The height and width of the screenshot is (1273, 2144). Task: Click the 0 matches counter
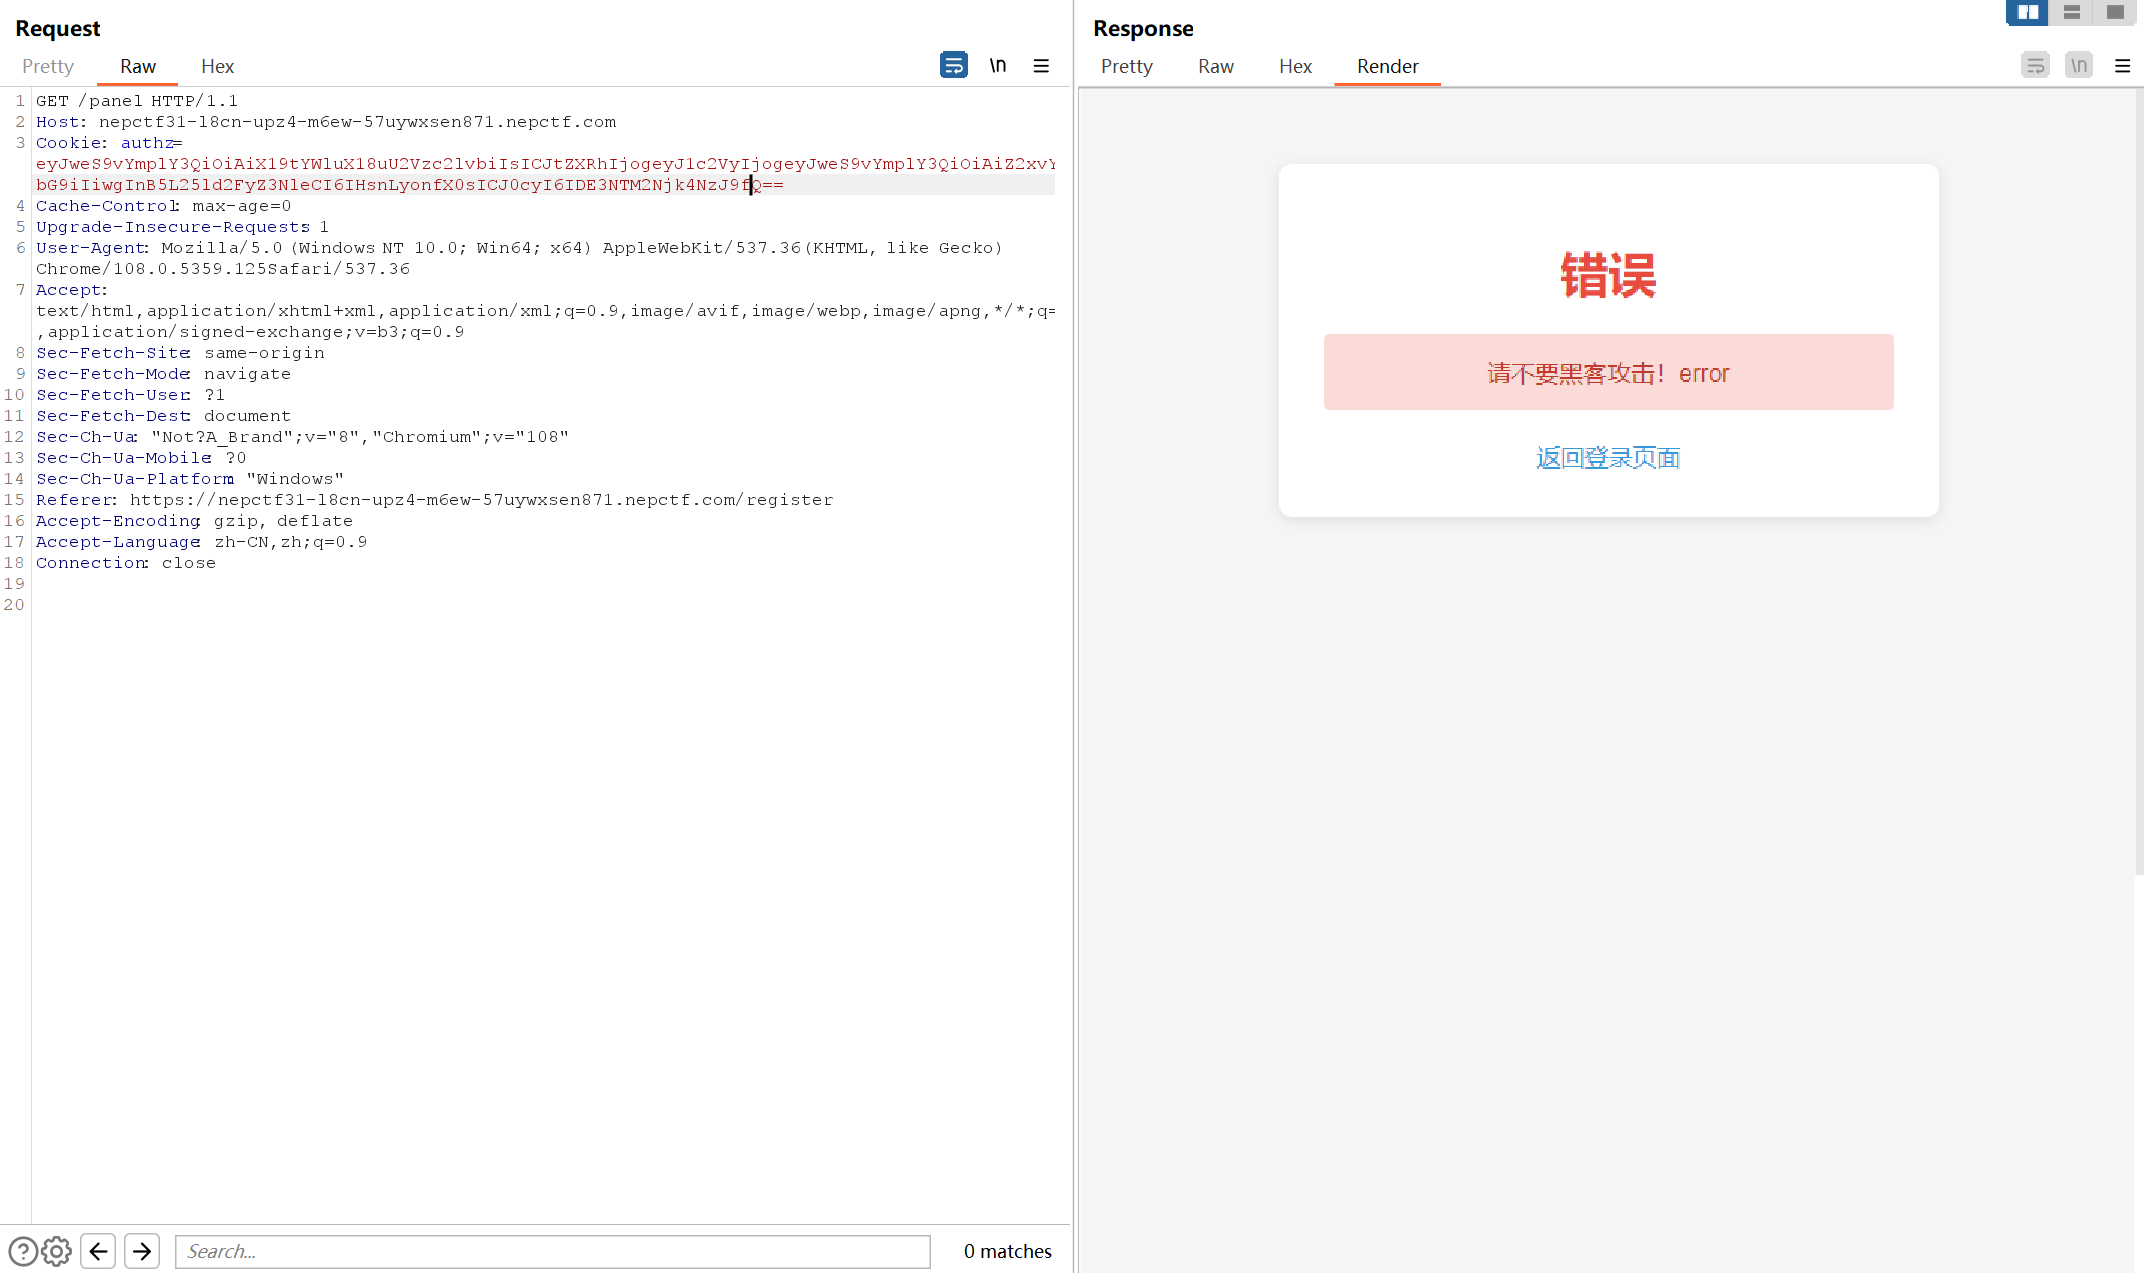[x=1007, y=1251]
